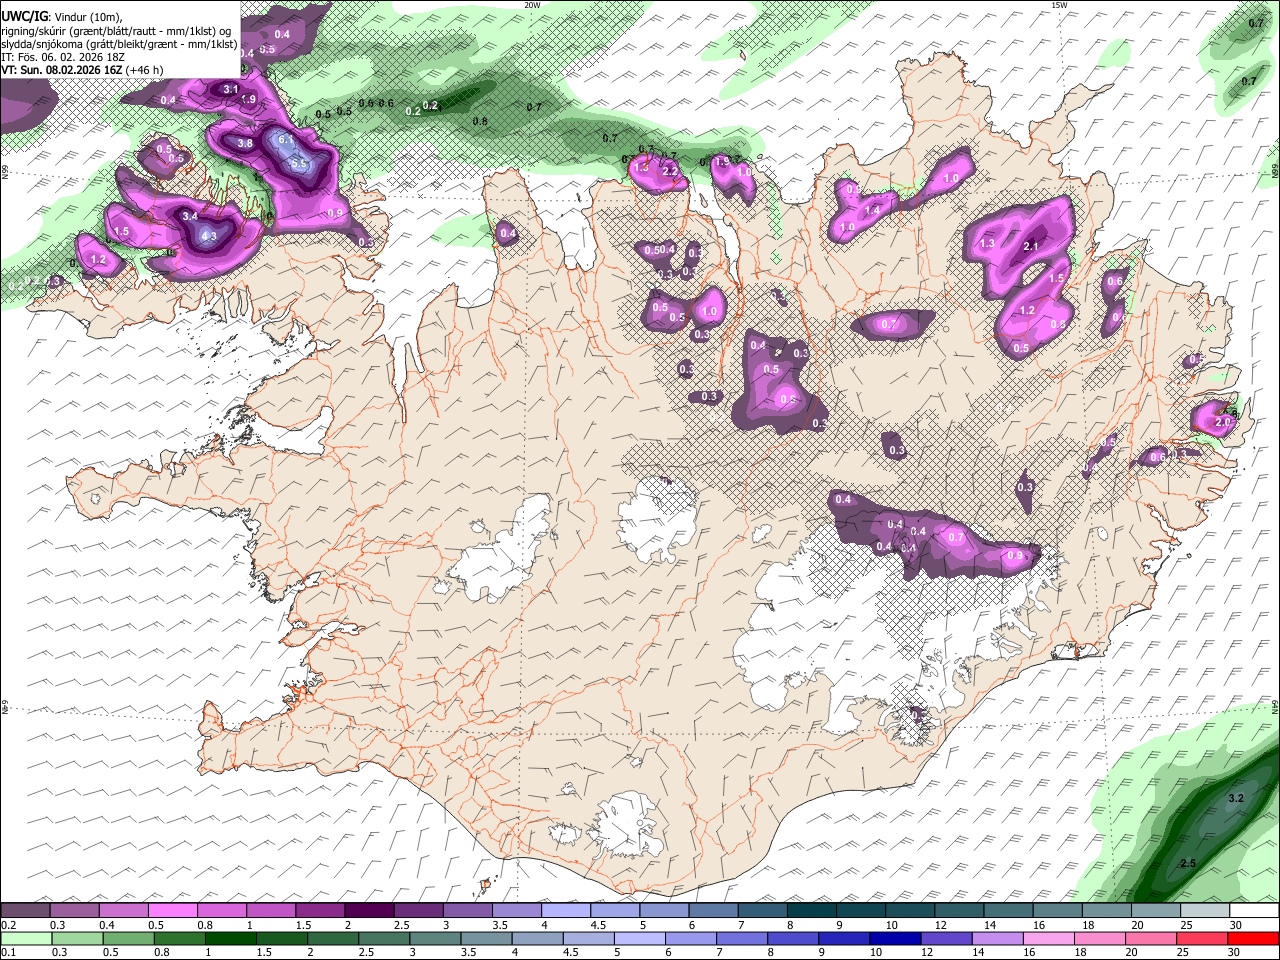The image size is (1280, 960).
Task: Pick the bright pink 0.5 snow legend swatch
Action: 173,910
